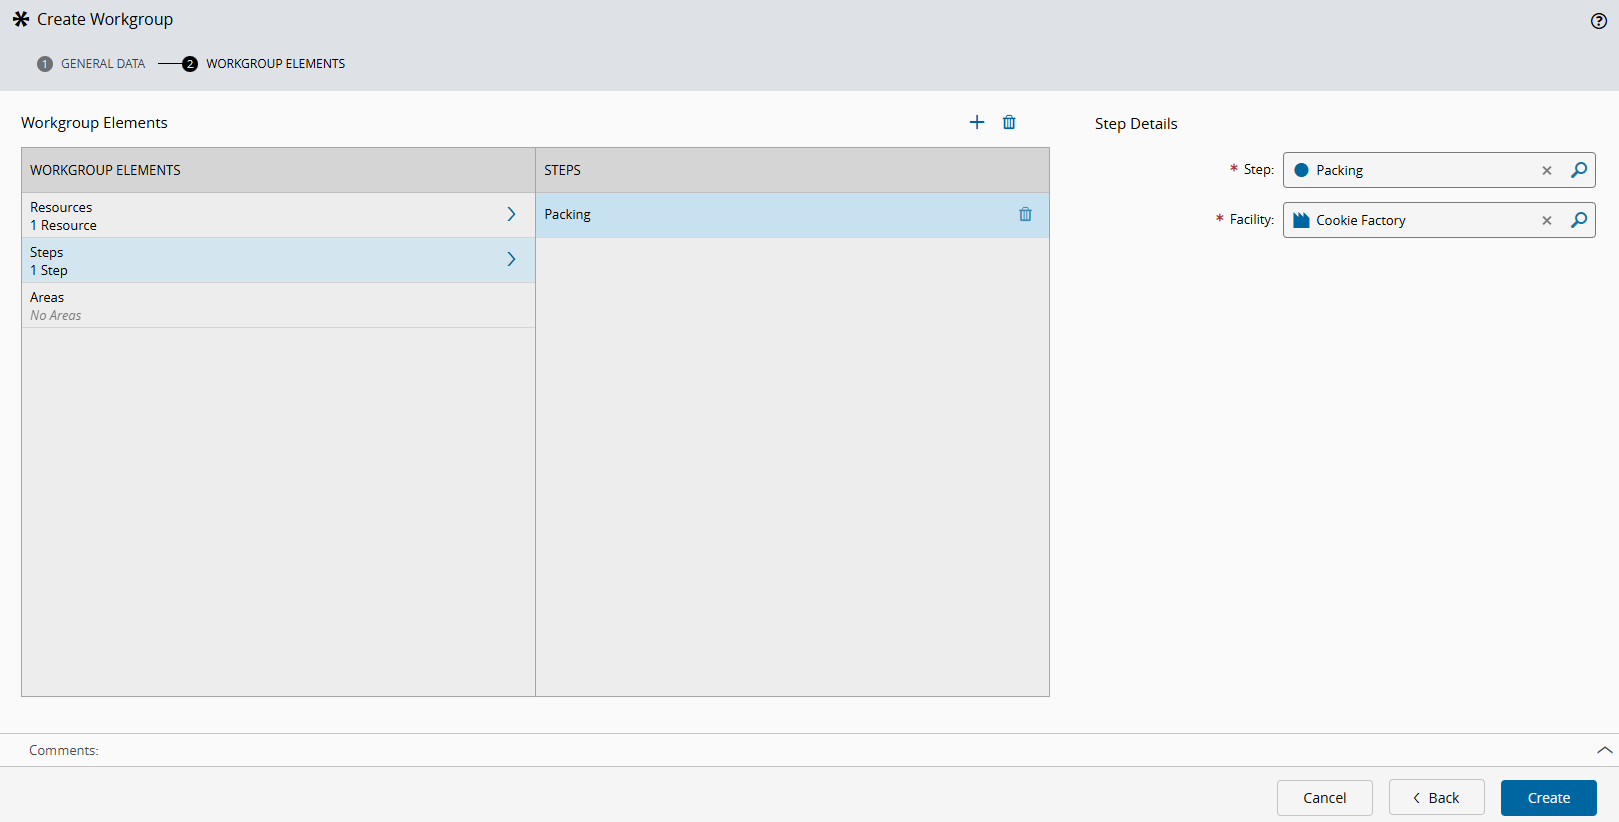Screen dimensions: 1619x822
Task: Select the Workgroup Elements wizard step
Action: point(264,64)
